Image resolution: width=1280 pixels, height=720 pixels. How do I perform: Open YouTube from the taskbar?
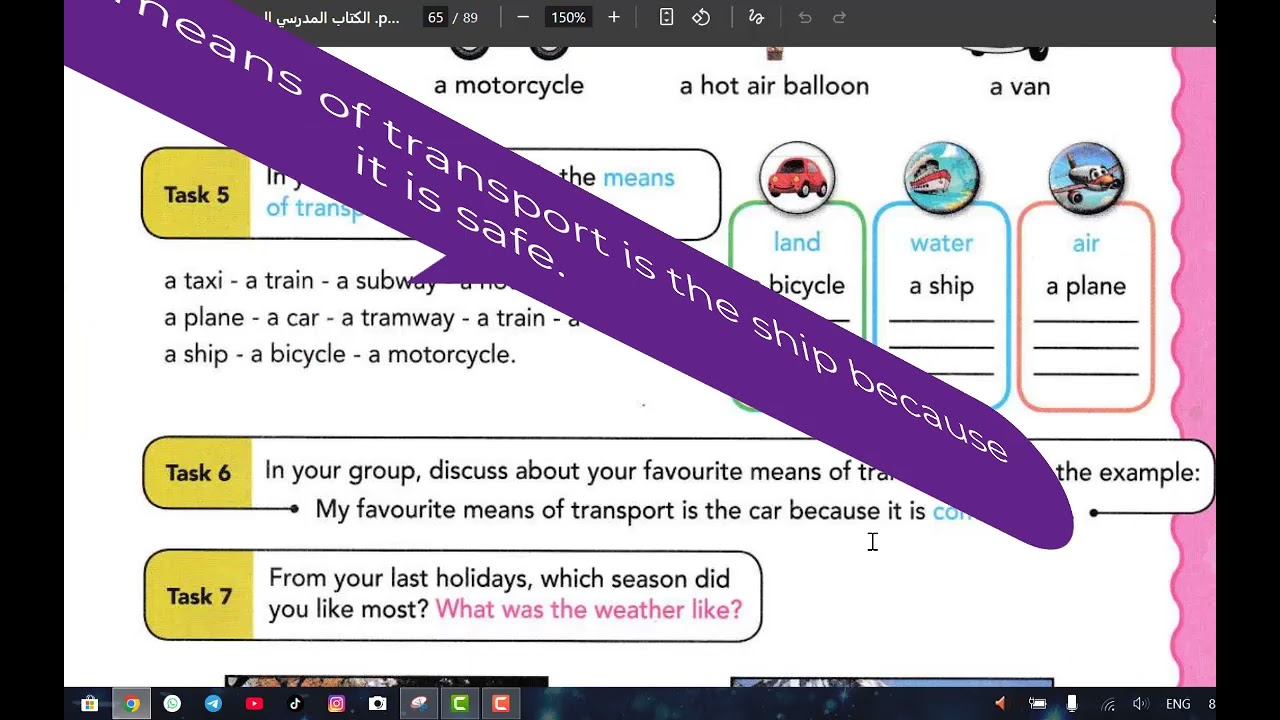click(x=254, y=704)
